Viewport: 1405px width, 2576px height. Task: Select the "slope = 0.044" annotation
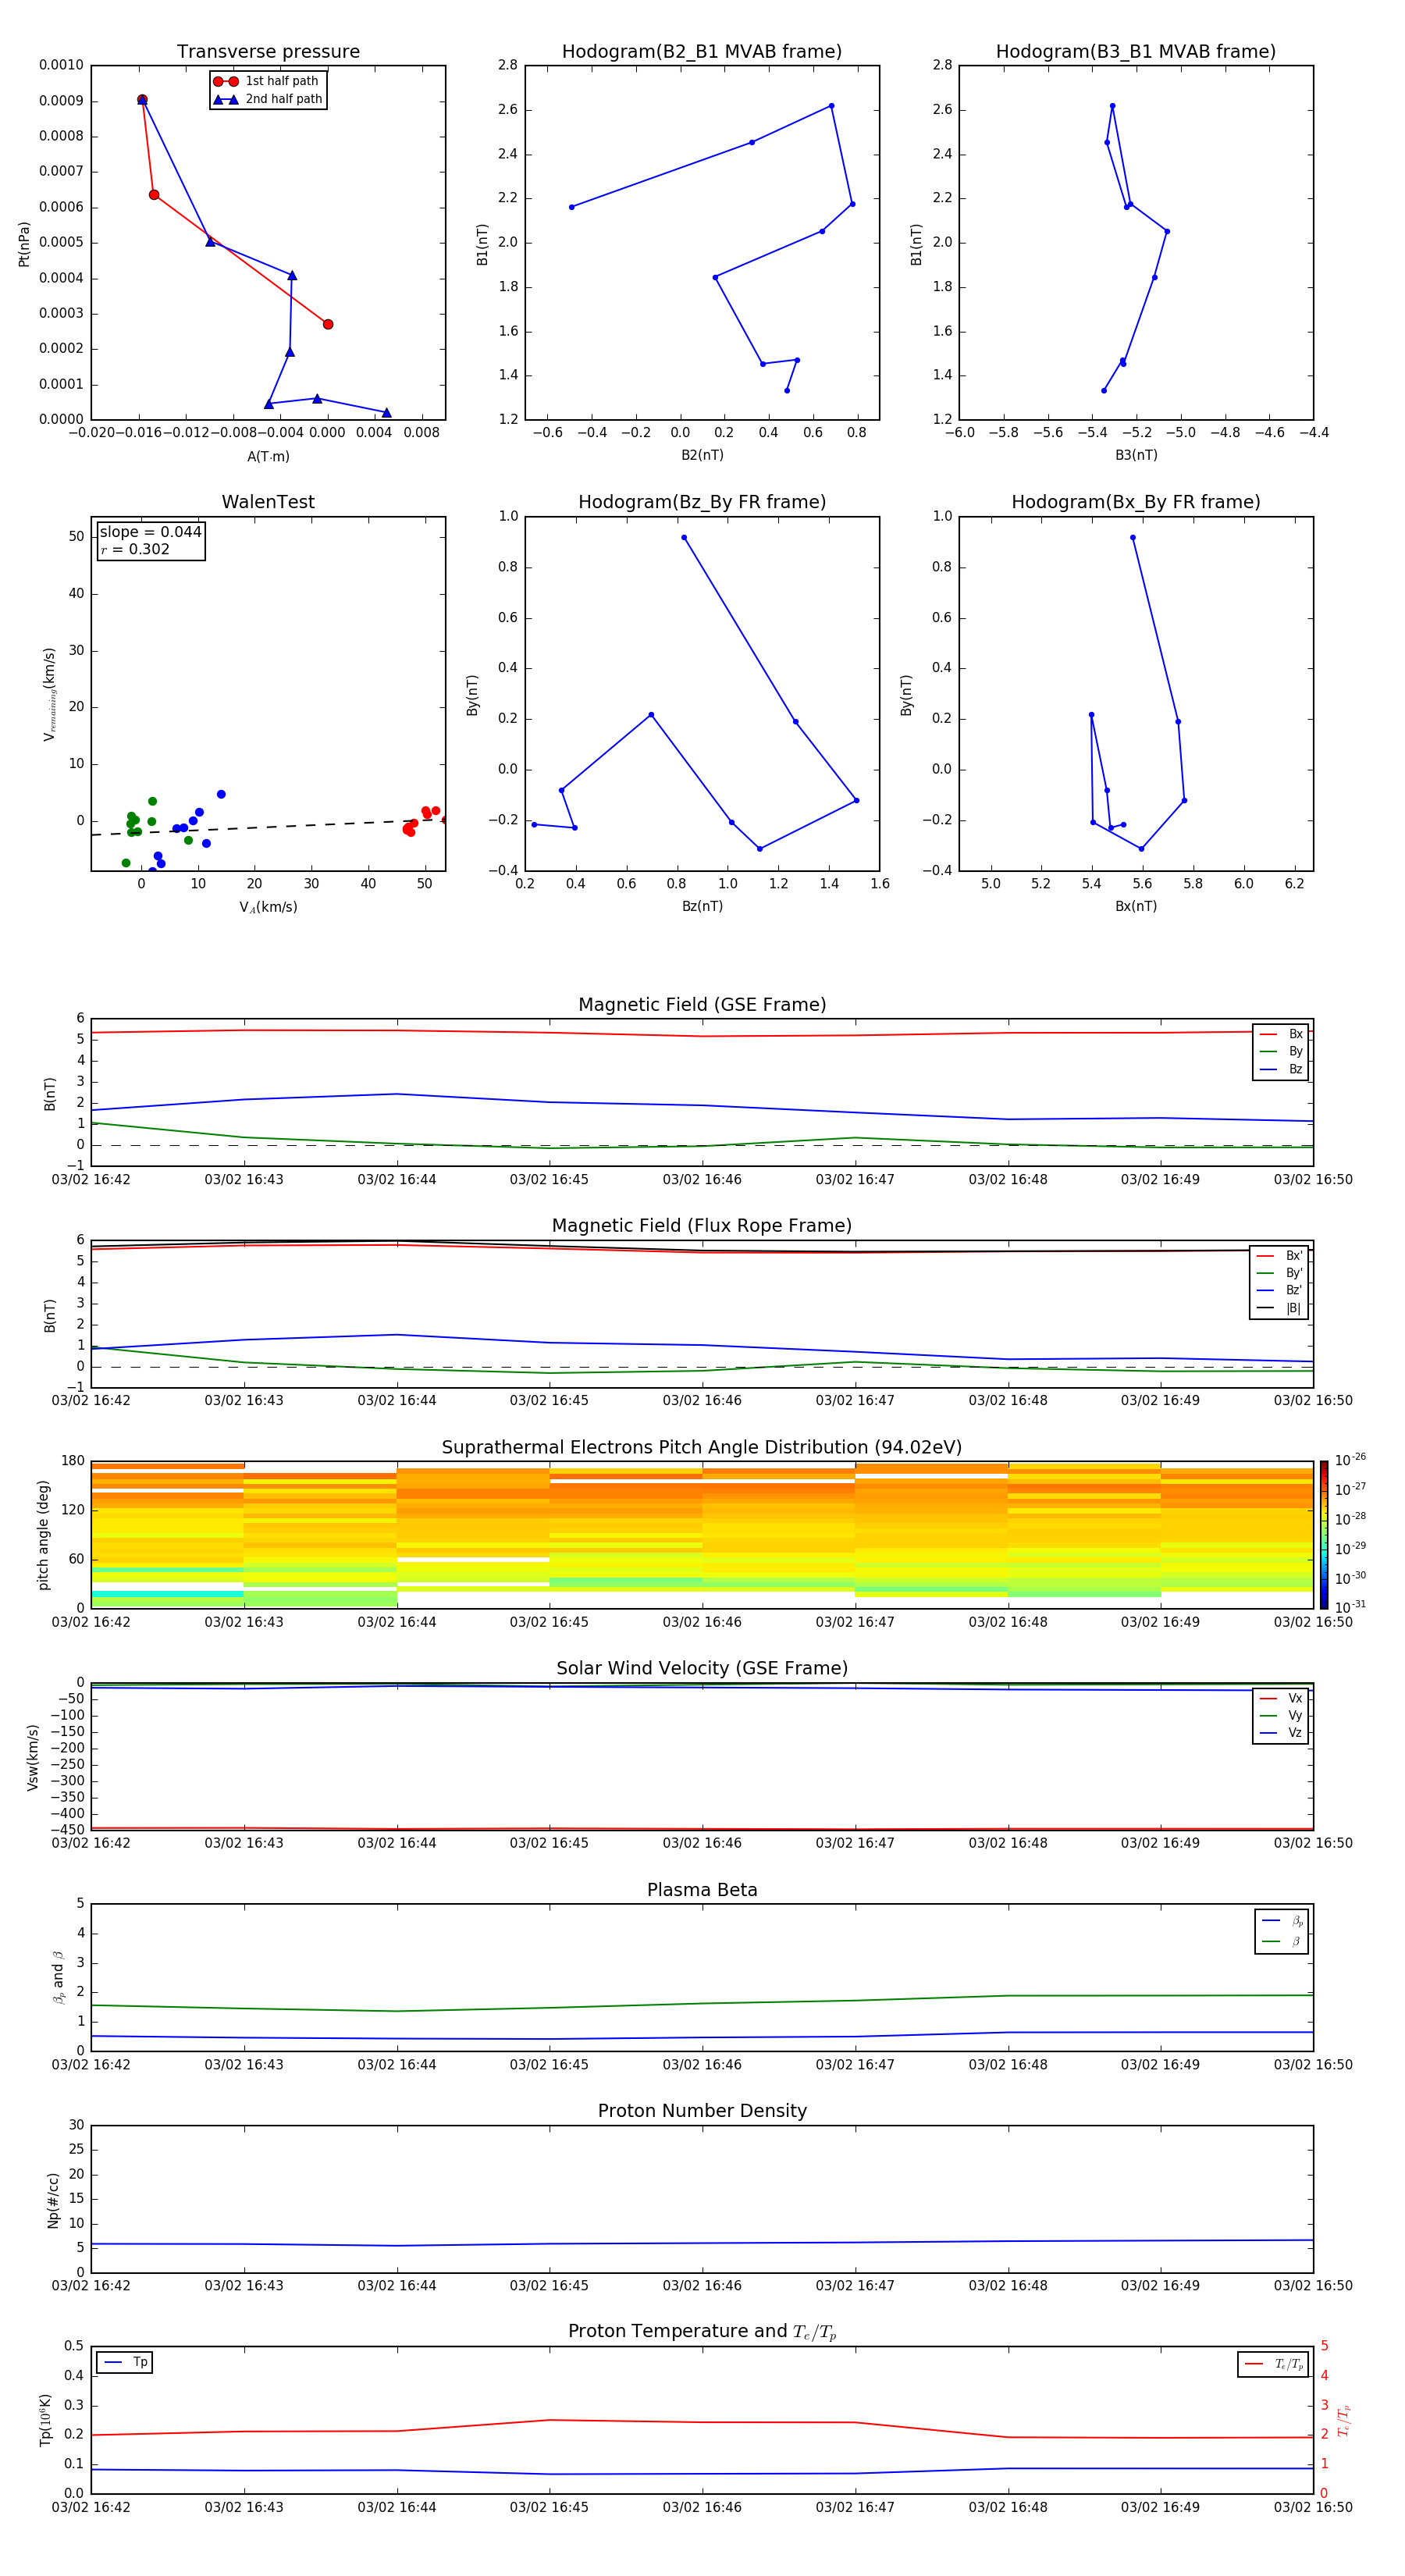pos(151,532)
